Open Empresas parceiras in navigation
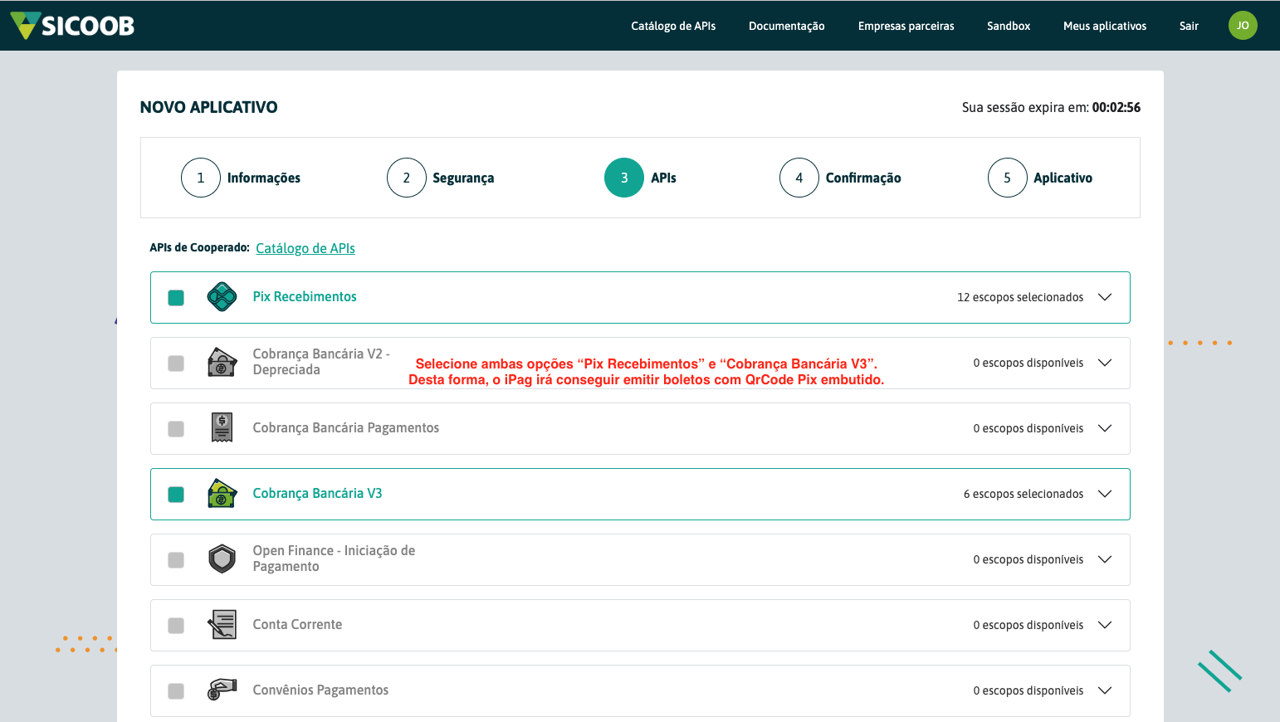 (x=906, y=26)
